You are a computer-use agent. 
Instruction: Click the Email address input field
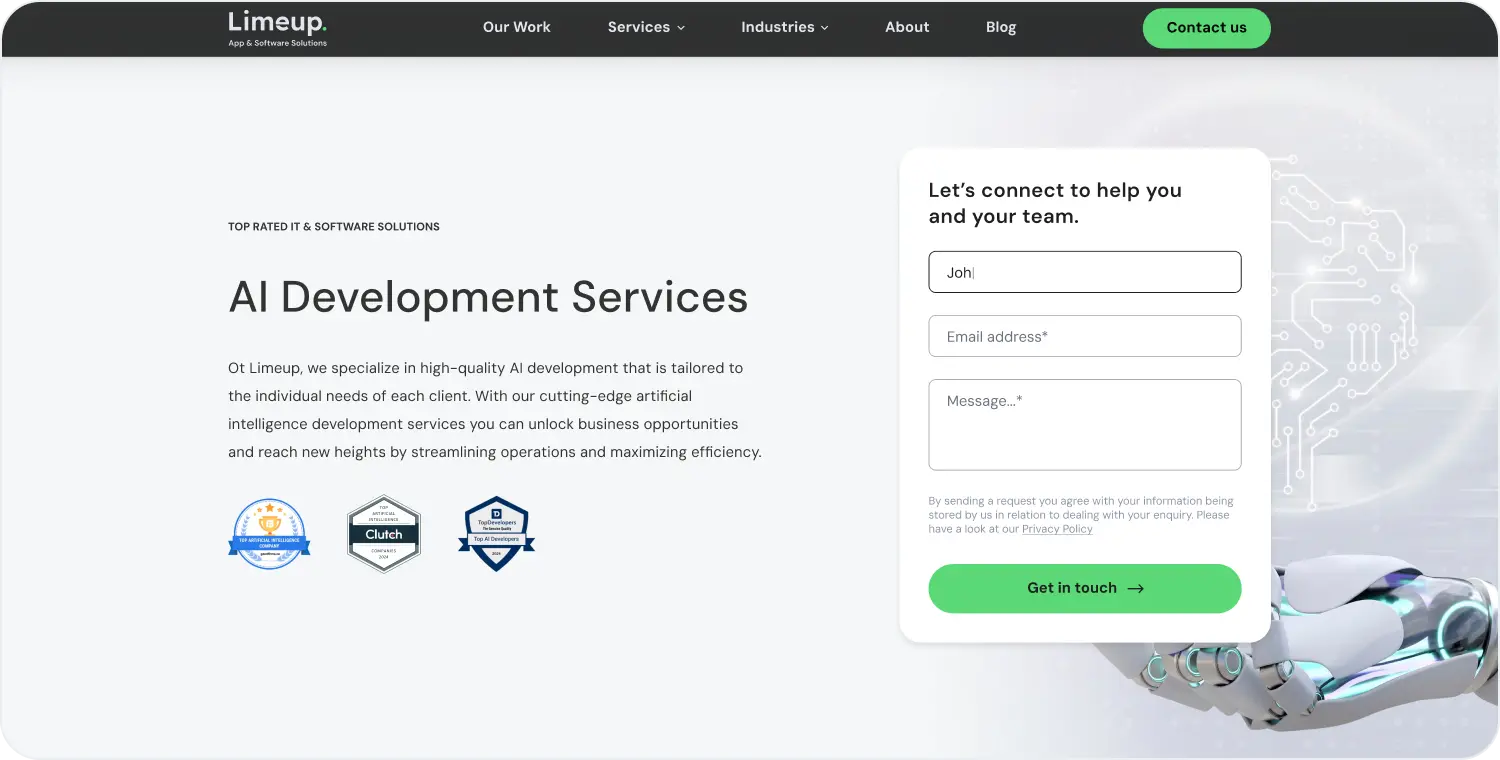pos(1084,337)
